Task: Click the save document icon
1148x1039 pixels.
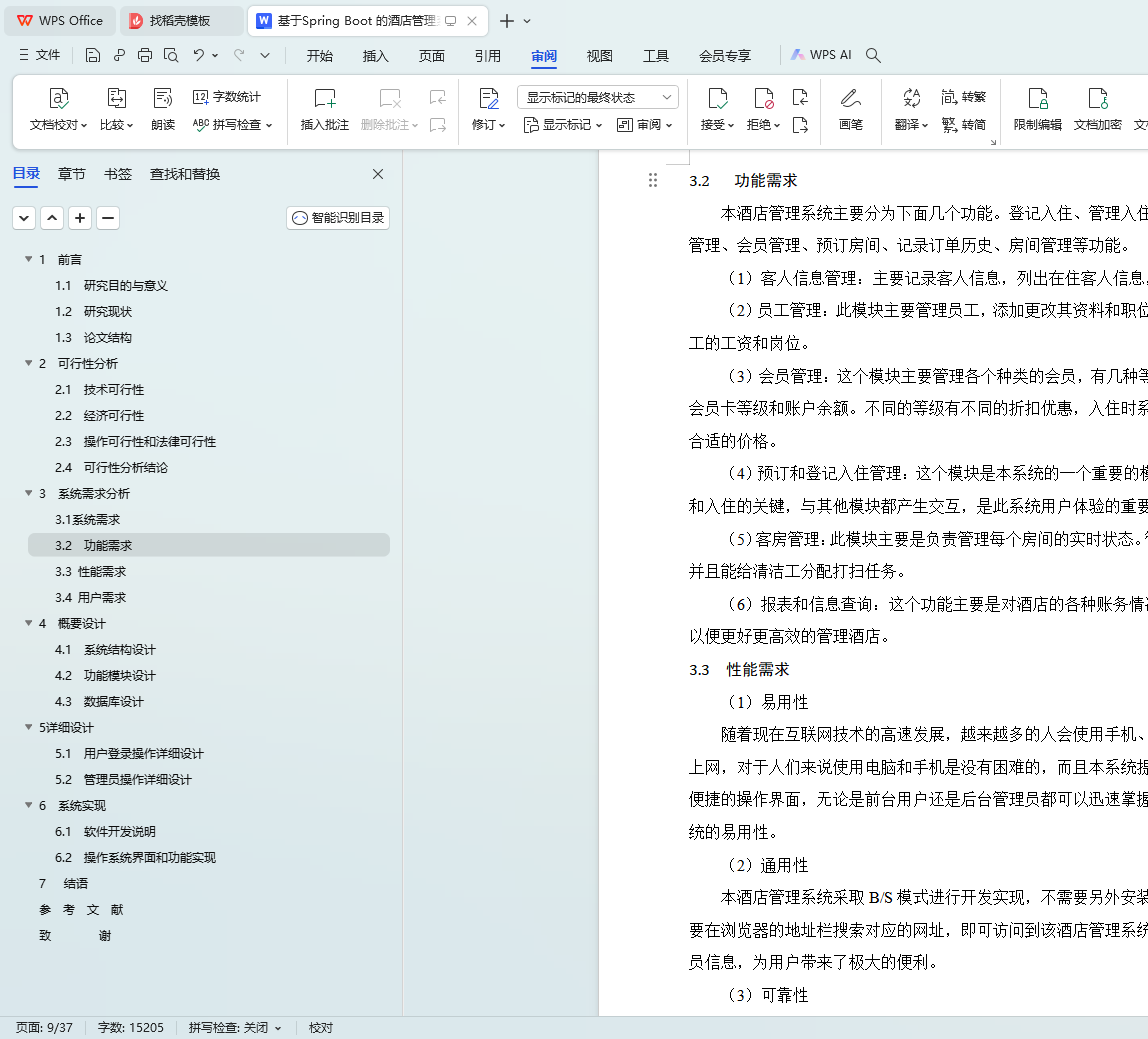Action: tap(93, 55)
